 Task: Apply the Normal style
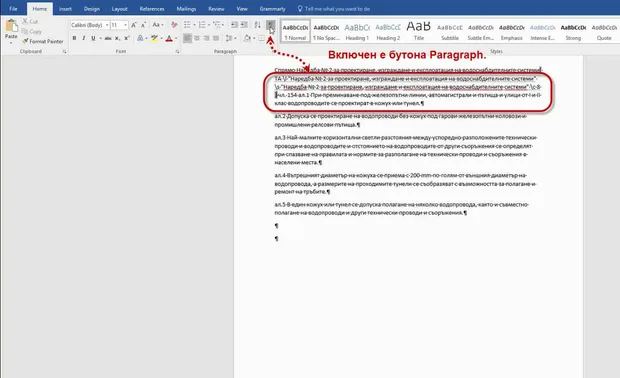click(295, 31)
